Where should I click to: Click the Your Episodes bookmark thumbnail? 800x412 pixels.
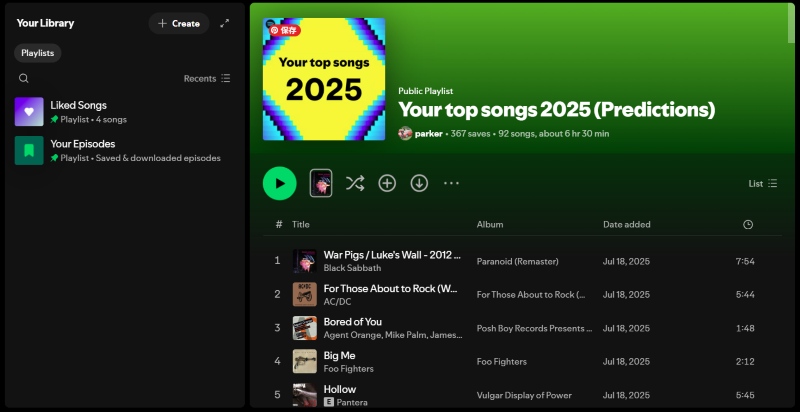pos(29,150)
